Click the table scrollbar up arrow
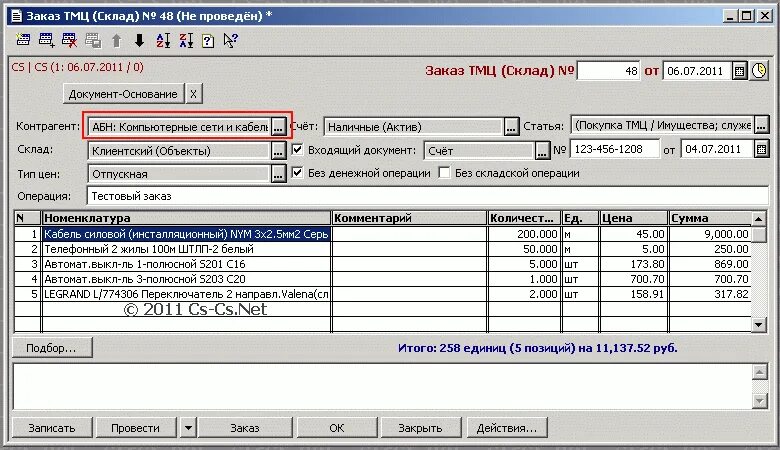 click(759, 219)
